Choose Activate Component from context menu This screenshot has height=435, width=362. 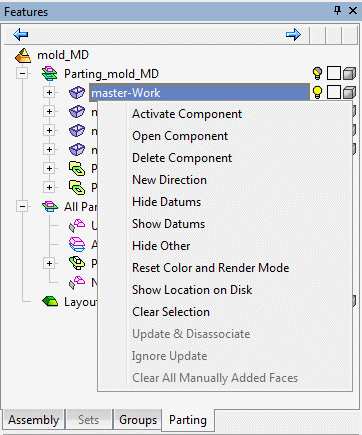click(187, 114)
